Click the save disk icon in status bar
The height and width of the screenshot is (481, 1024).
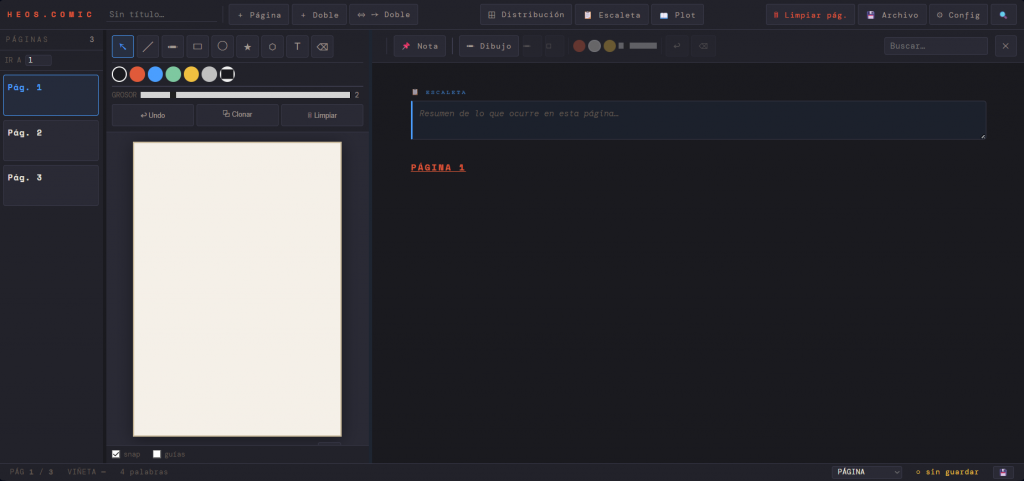(x=1003, y=472)
